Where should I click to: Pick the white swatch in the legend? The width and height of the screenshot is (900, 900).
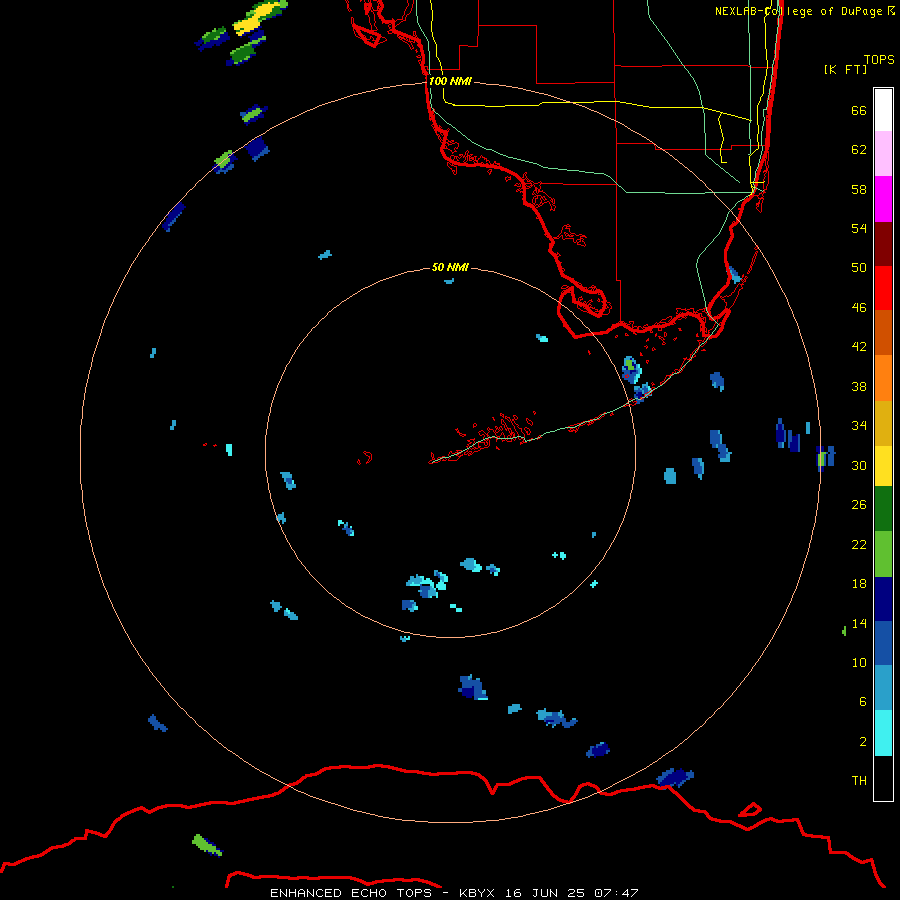click(x=883, y=110)
